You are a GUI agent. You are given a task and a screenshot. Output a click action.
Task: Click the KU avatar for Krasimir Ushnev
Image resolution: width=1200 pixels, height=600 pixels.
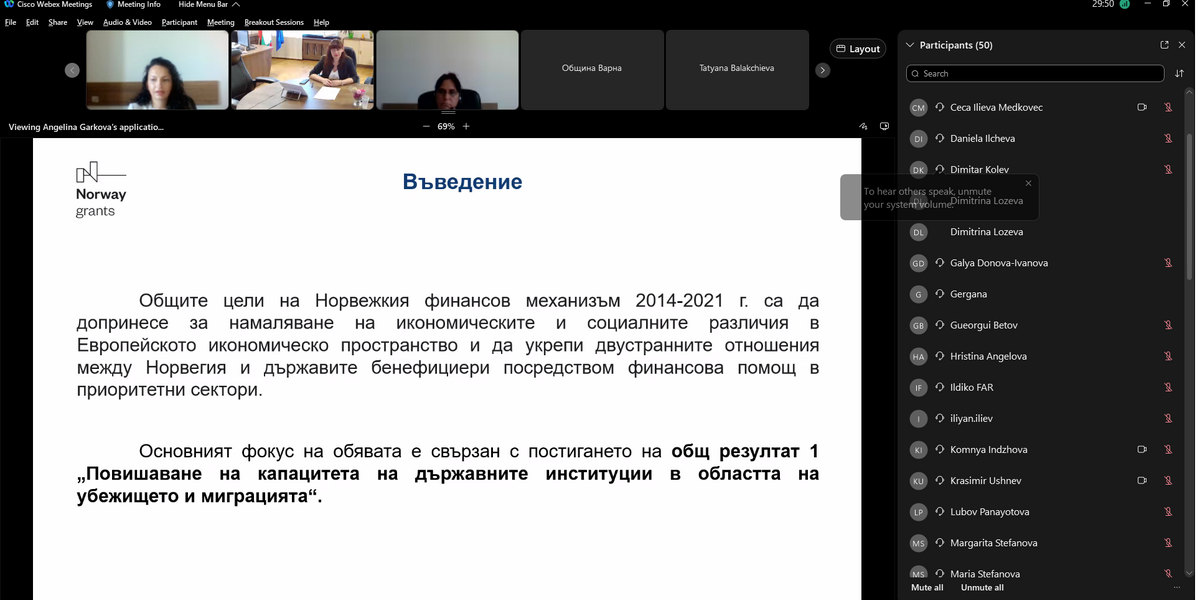click(919, 480)
